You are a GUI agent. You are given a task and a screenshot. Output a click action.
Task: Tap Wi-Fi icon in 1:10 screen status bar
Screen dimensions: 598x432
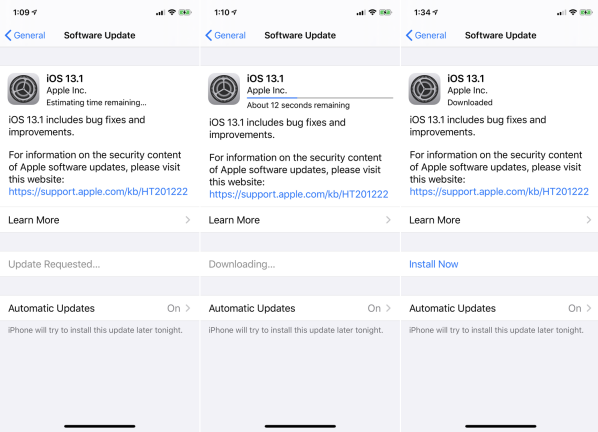(372, 12)
